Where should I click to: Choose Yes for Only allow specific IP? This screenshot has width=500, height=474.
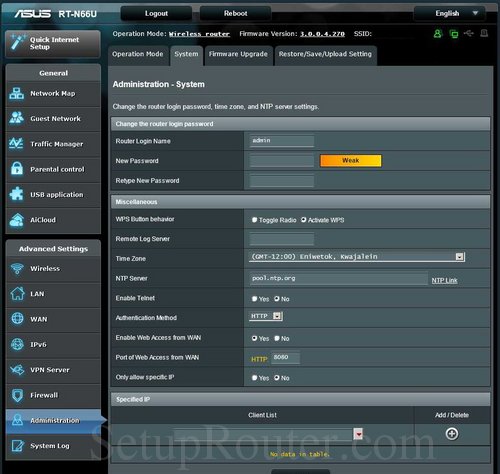[254, 378]
